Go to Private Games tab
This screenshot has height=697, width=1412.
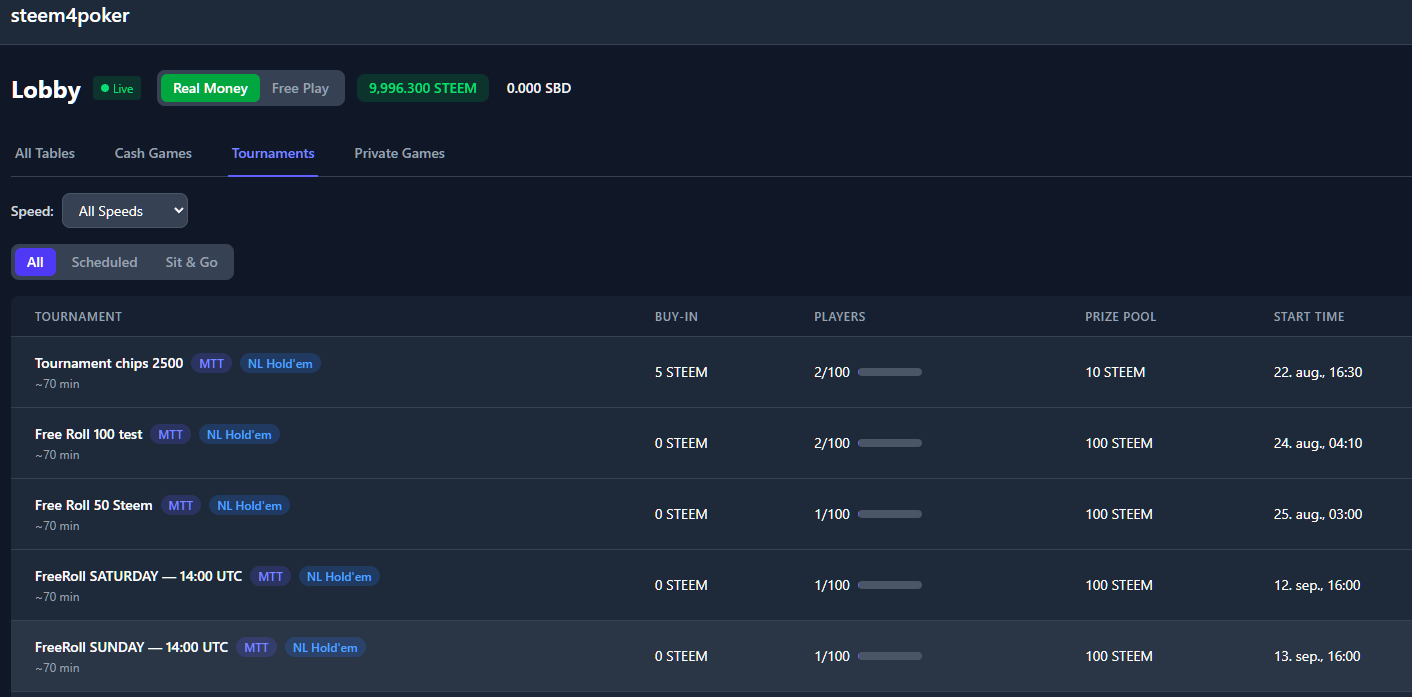tap(400, 153)
